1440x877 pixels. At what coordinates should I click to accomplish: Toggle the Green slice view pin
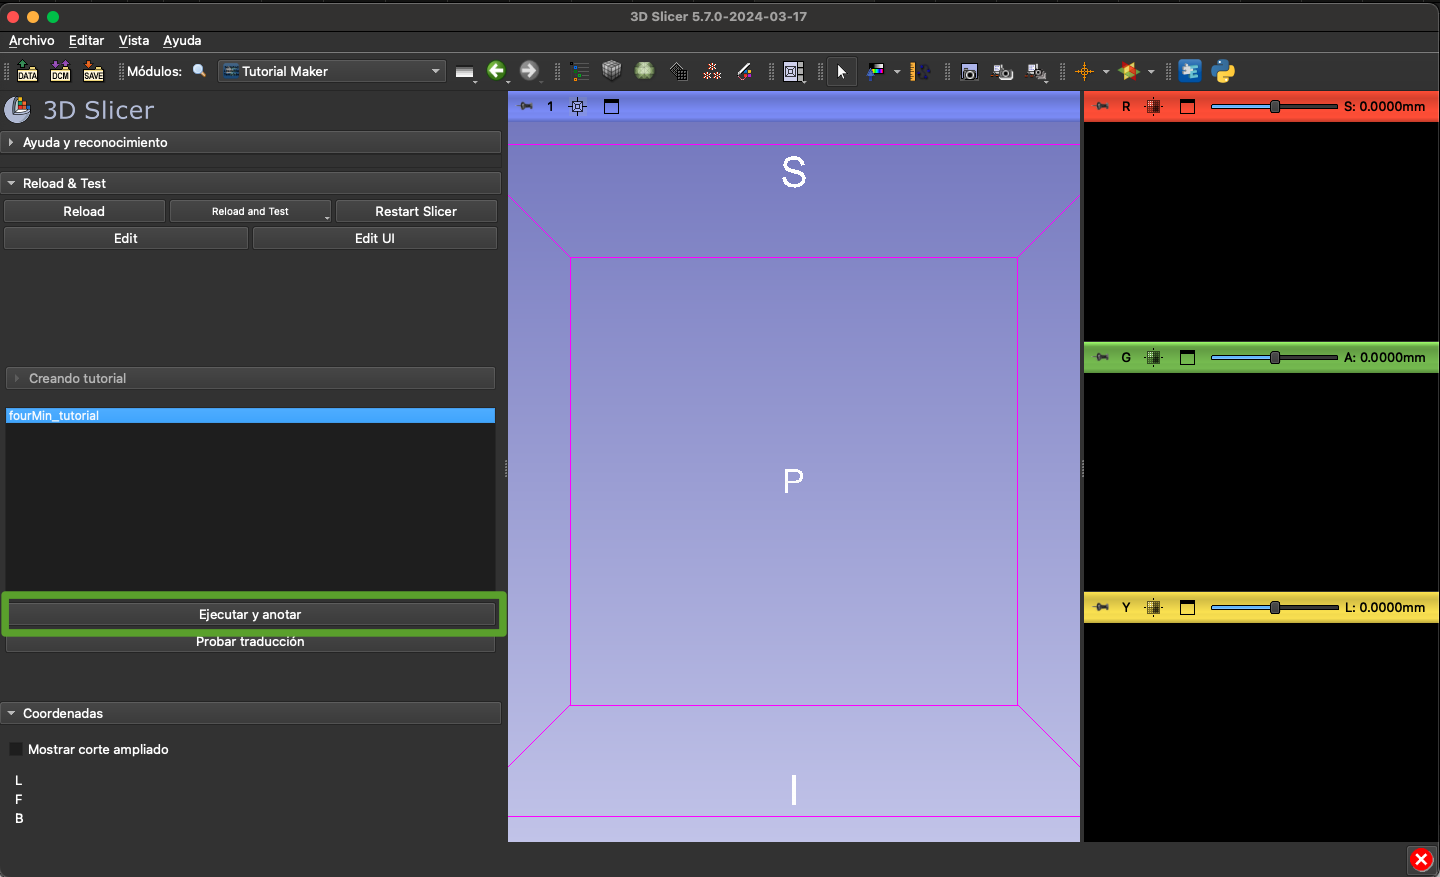(x=1102, y=357)
